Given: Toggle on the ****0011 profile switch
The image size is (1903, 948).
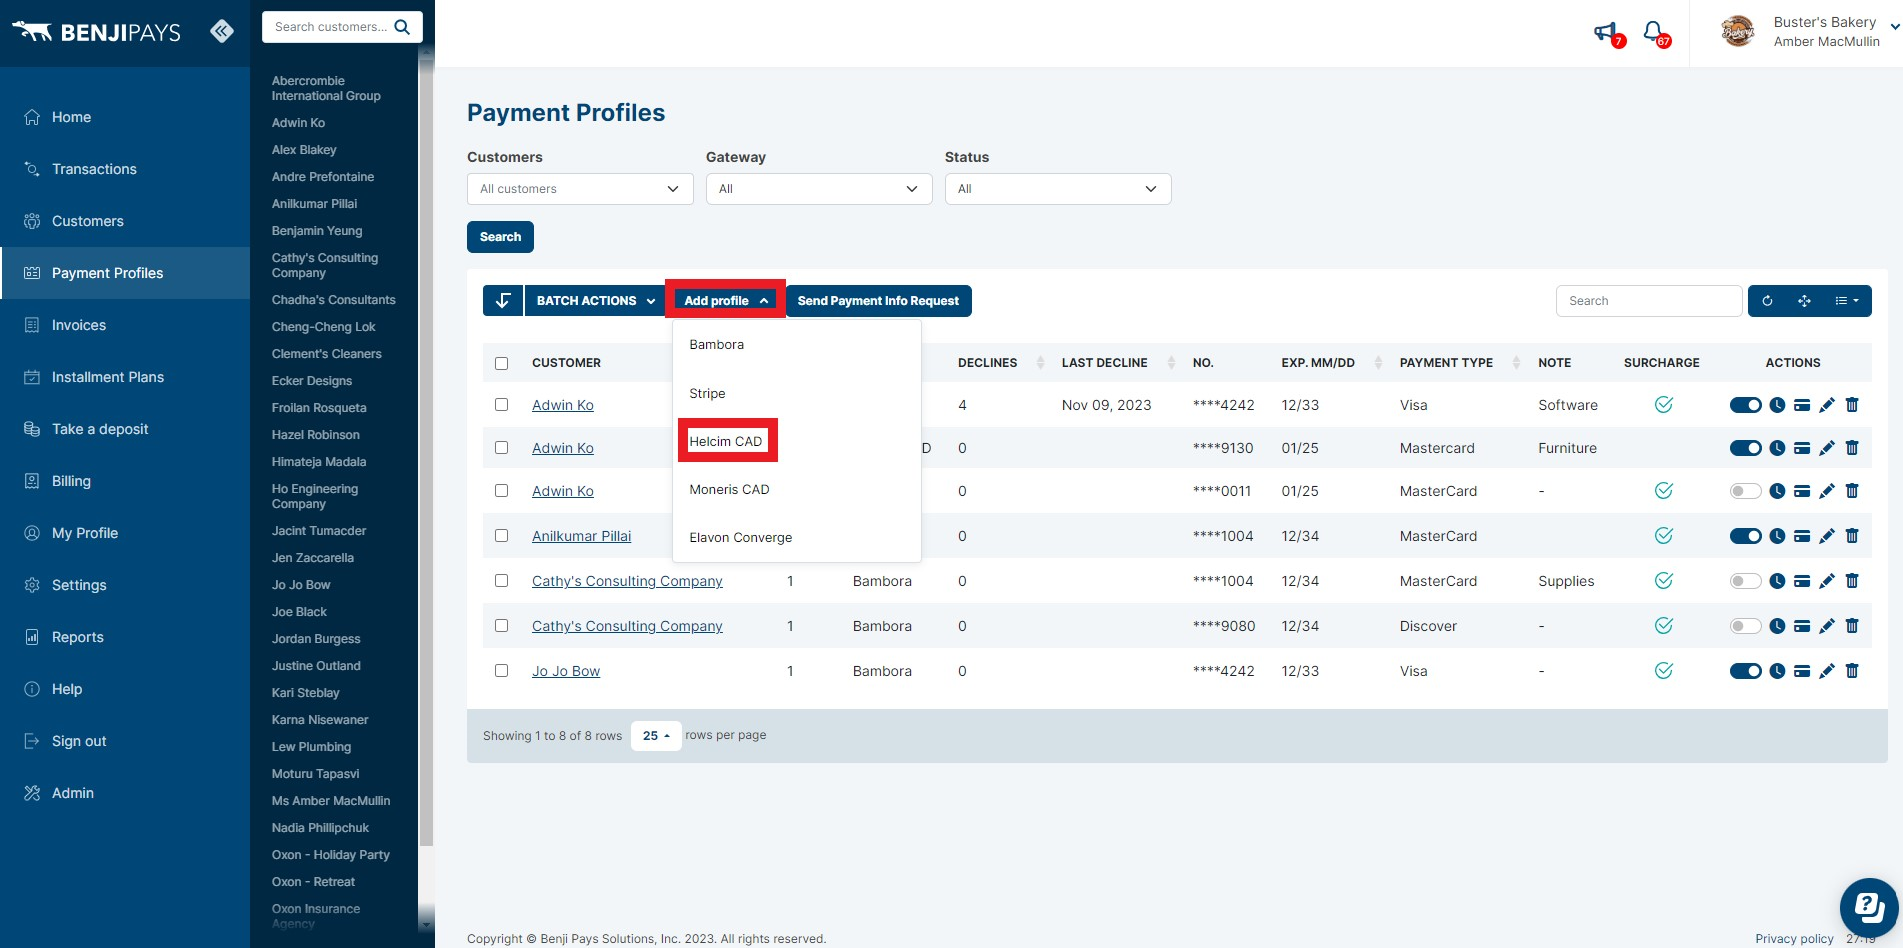Looking at the screenshot, I should pyautogui.click(x=1746, y=491).
